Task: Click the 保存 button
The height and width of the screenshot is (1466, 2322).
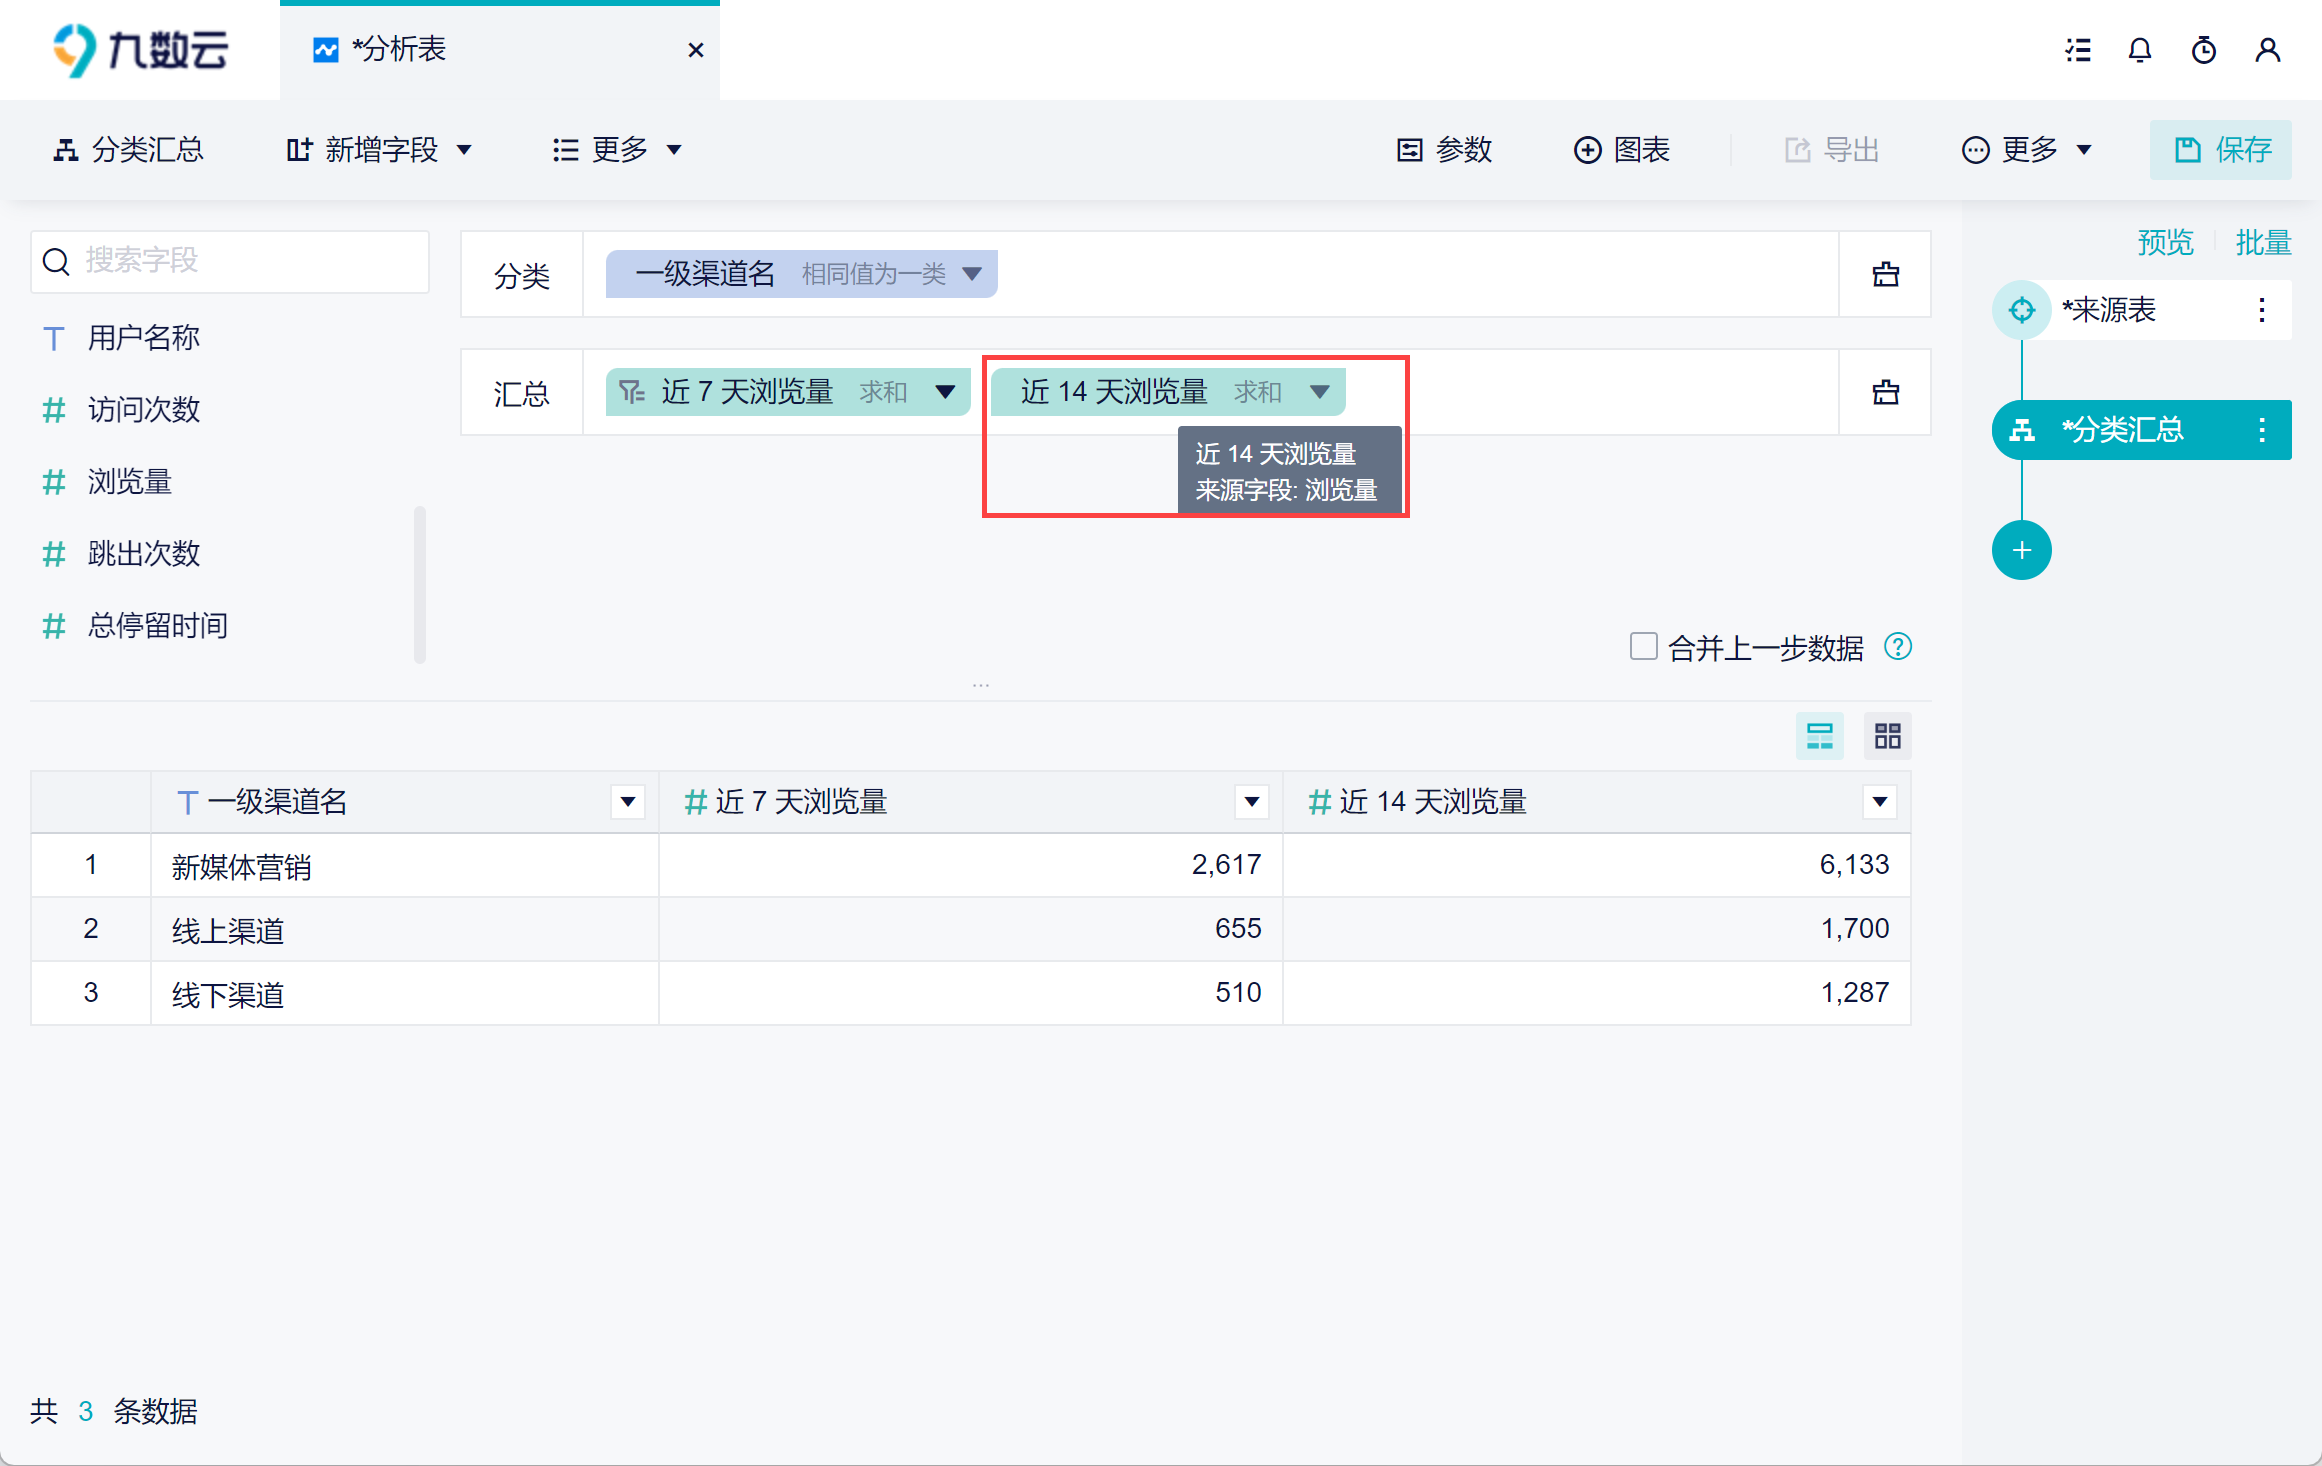Action: click(x=2220, y=150)
